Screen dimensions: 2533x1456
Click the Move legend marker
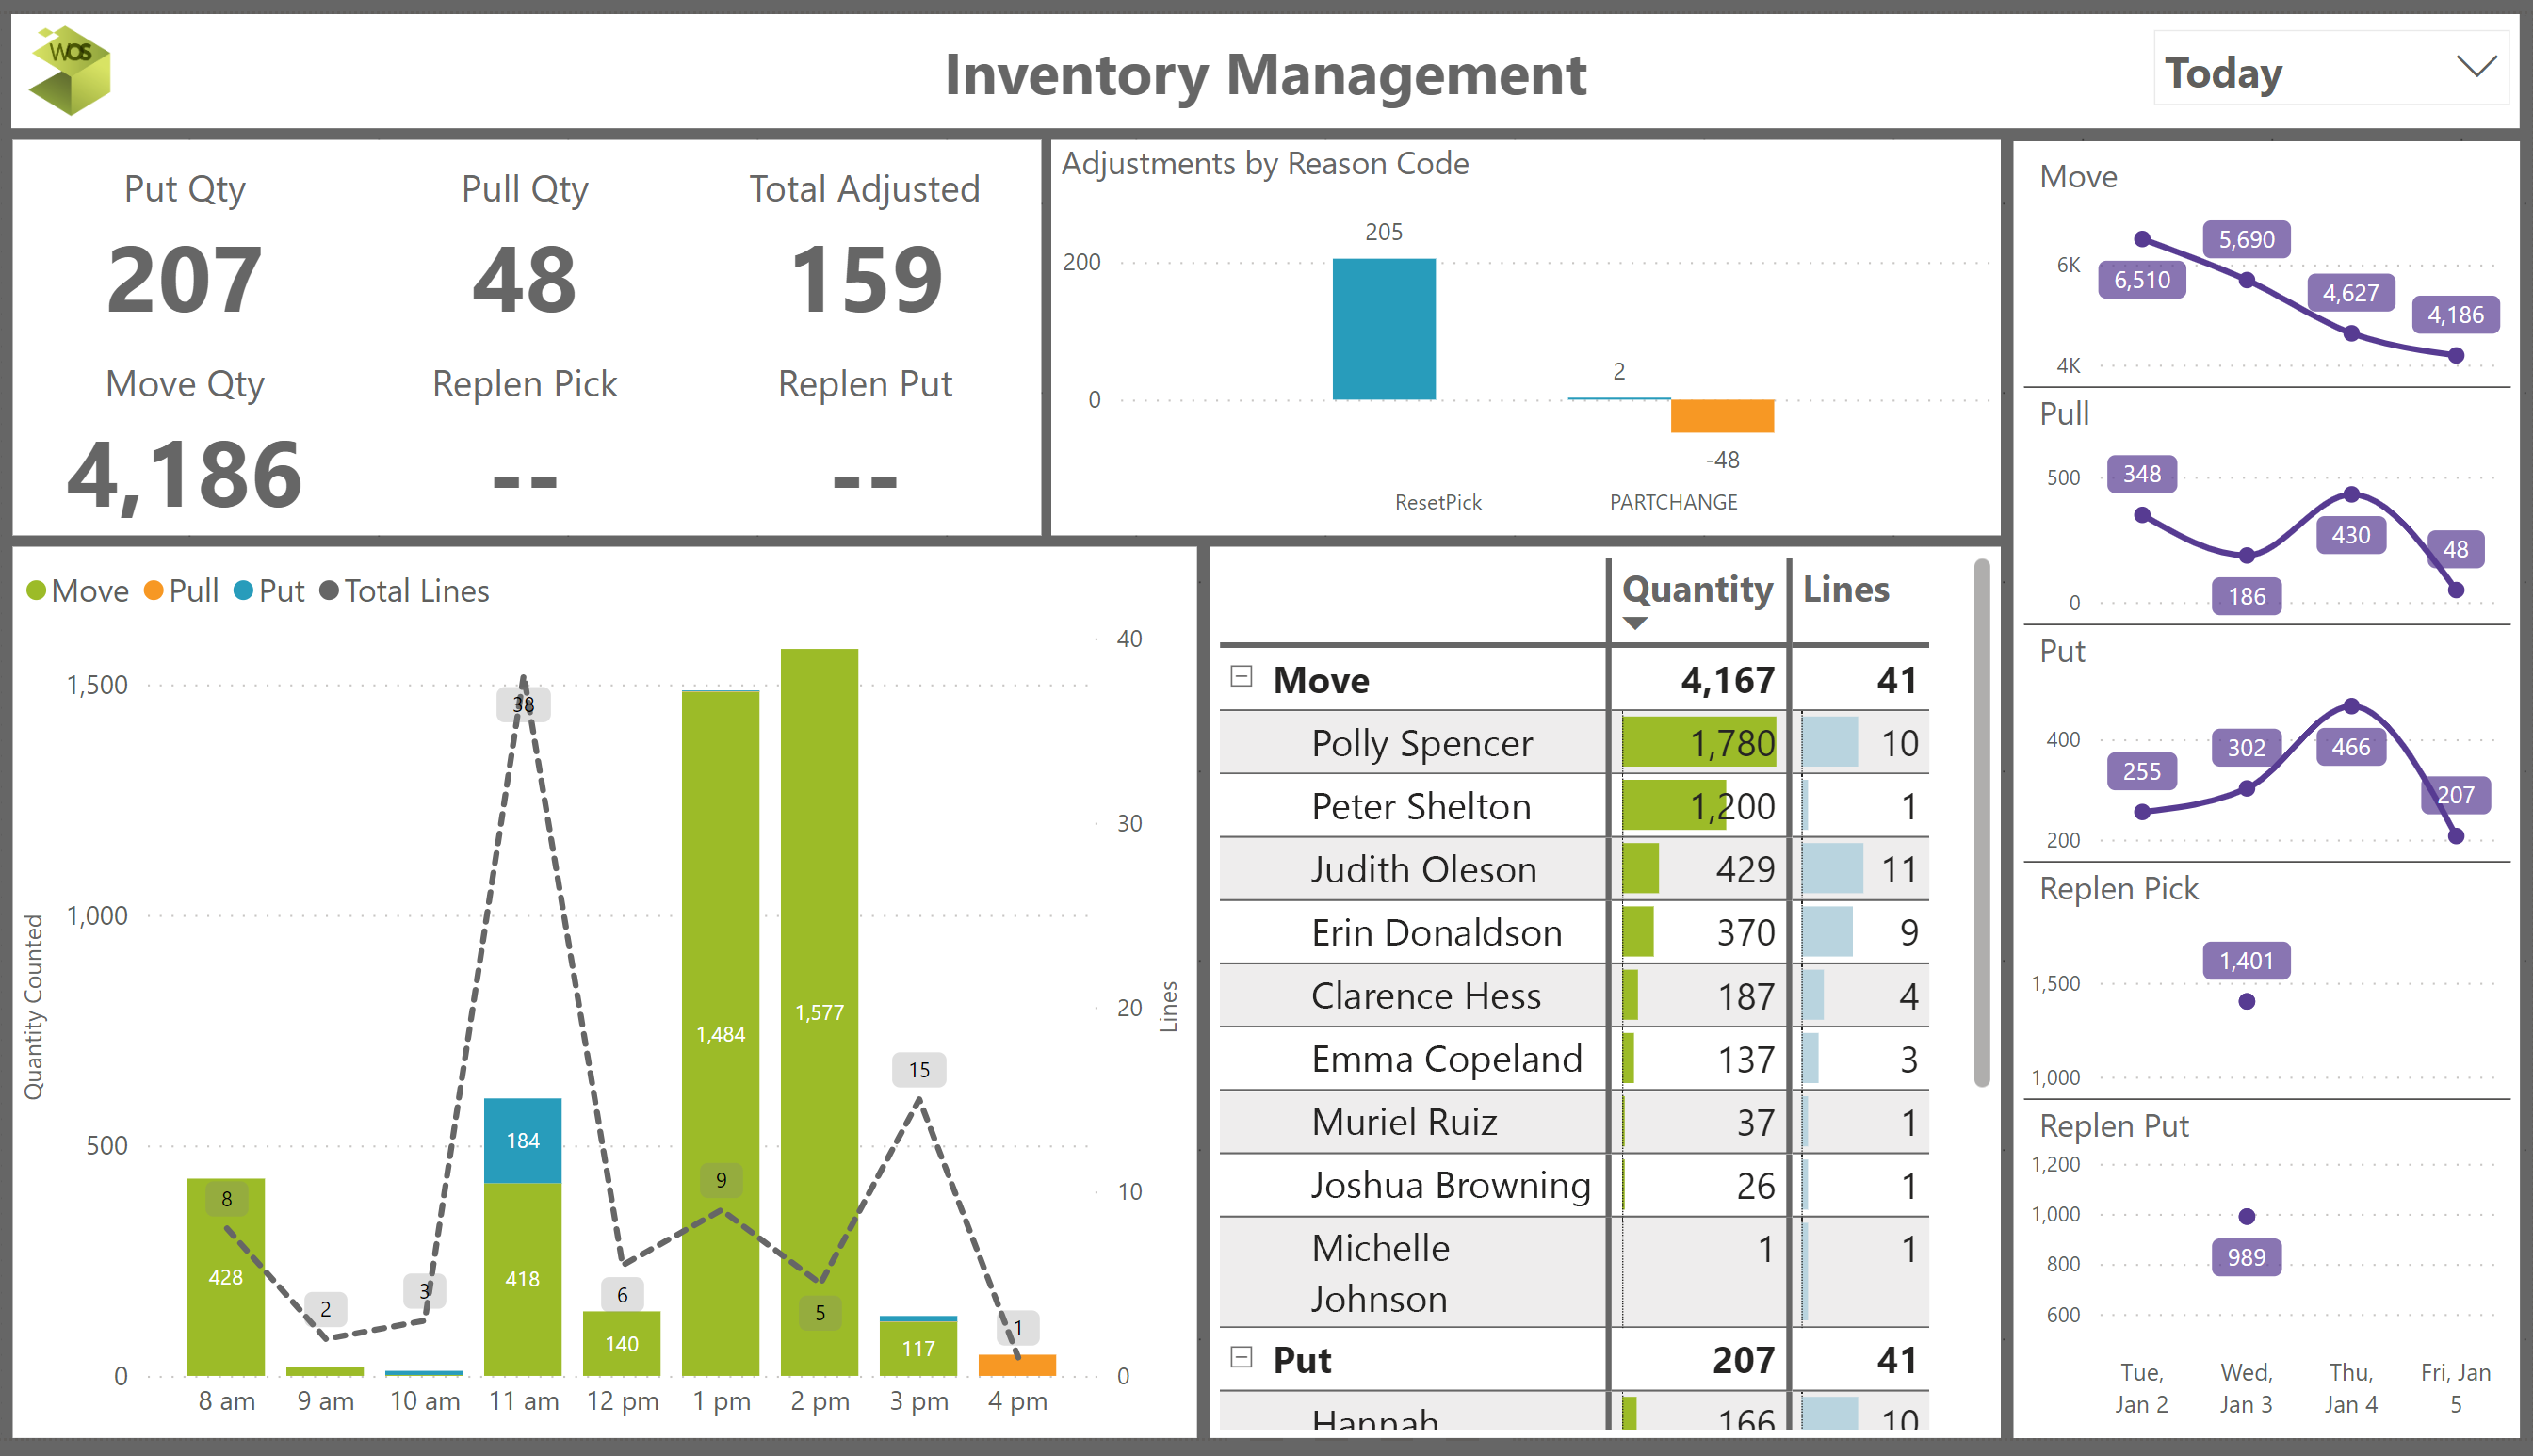[36, 591]
